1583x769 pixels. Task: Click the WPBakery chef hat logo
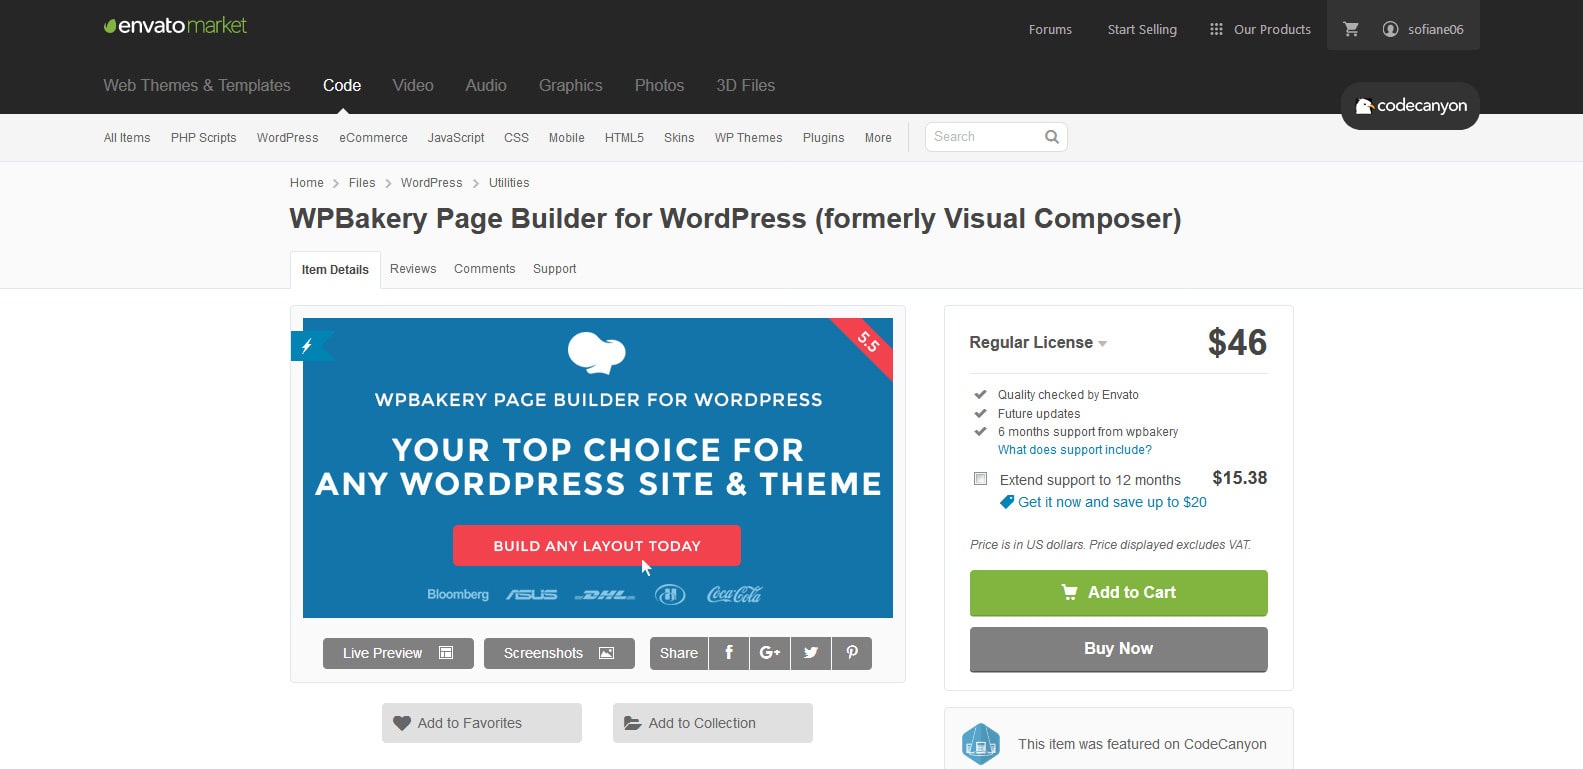click(x=597, y=353)
